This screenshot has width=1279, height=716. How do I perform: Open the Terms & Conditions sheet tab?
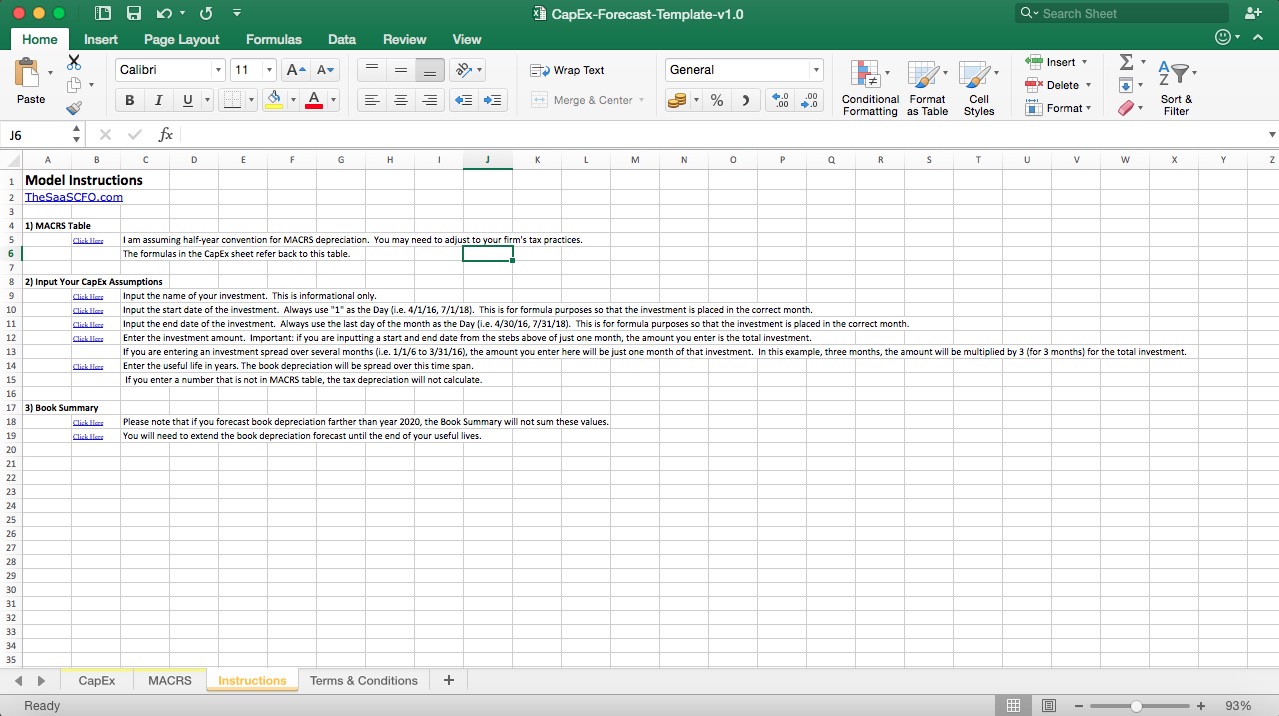[x=364, y=680]
